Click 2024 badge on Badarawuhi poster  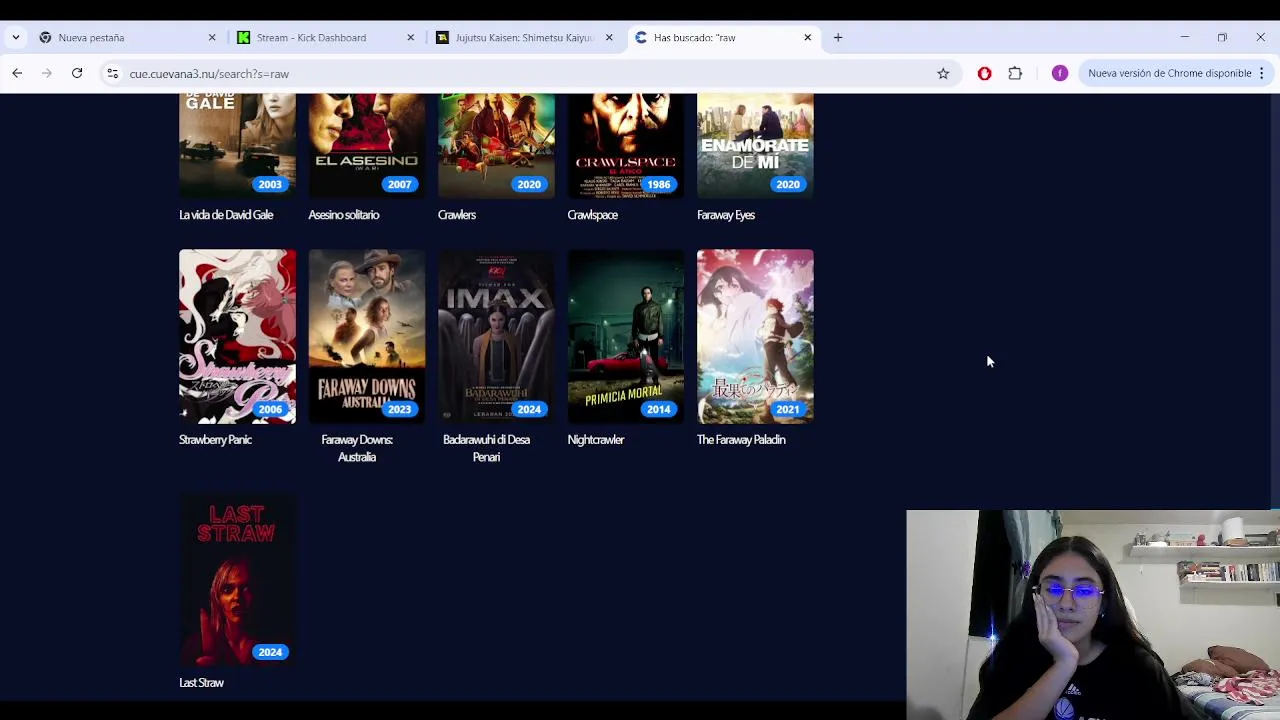tap(529, 409)
